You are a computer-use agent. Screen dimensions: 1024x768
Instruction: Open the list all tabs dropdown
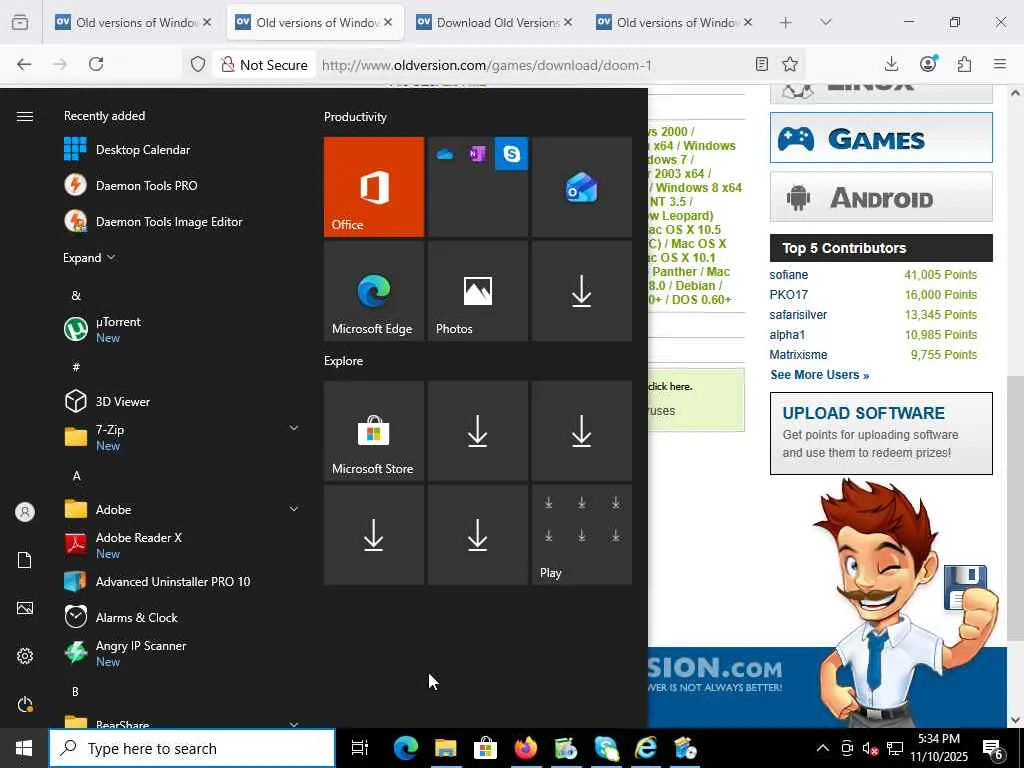click(825, 22)
